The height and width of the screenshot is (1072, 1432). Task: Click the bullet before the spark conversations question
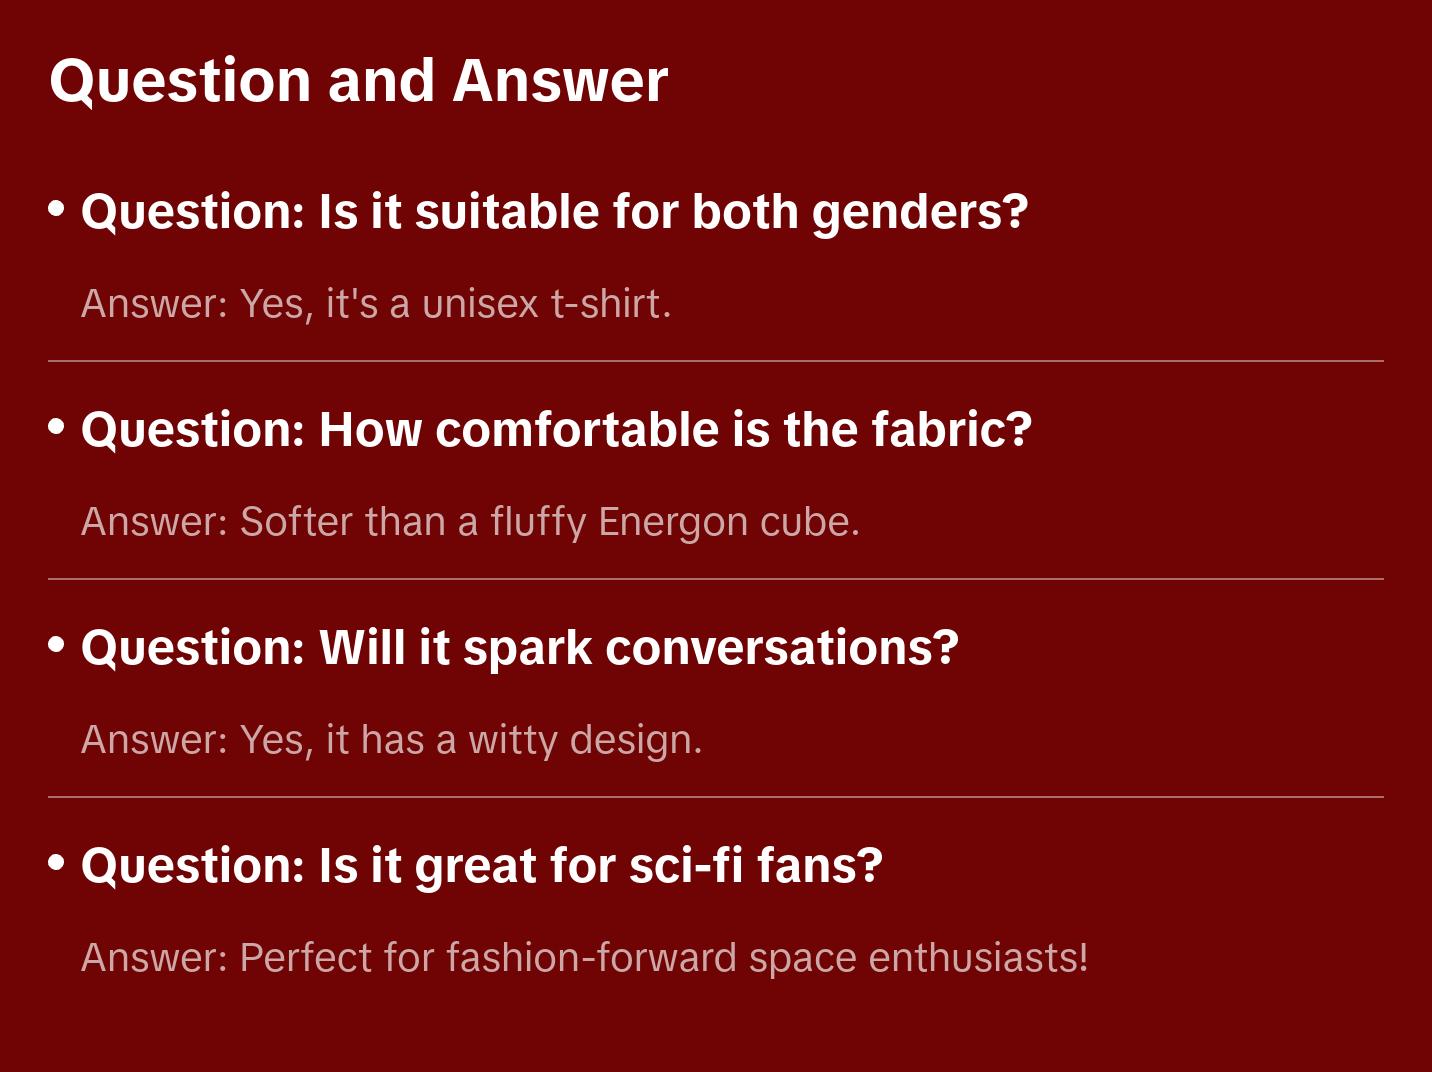click(x=57, y=645)
